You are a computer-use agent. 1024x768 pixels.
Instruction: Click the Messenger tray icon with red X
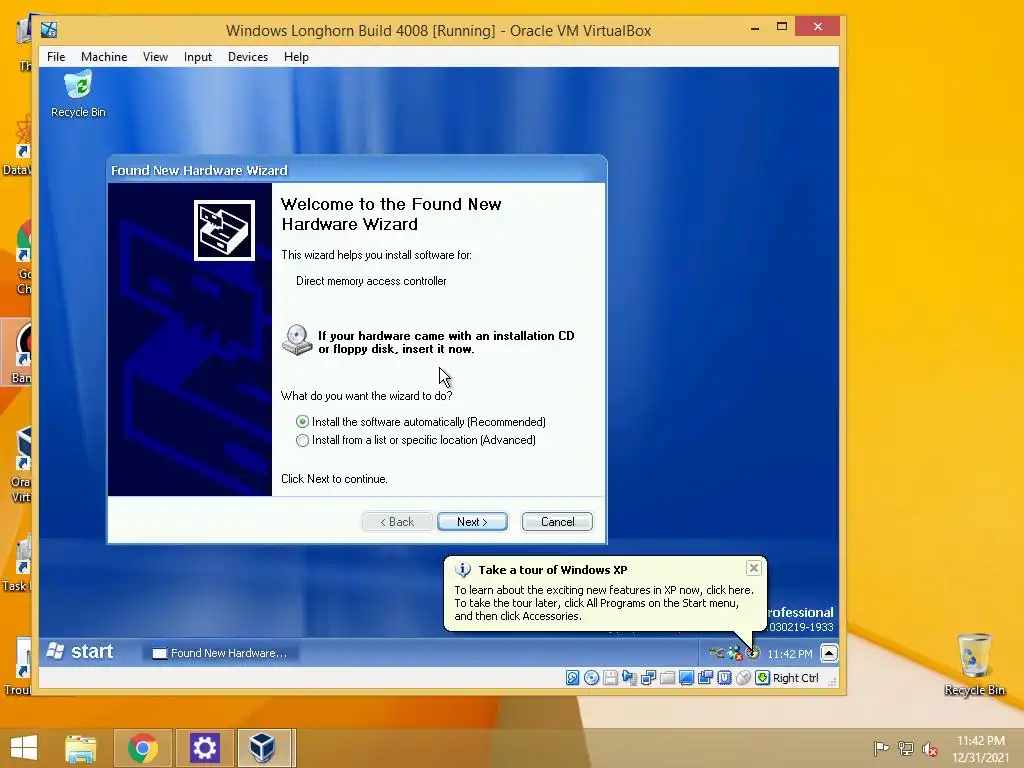pos(735,653)
